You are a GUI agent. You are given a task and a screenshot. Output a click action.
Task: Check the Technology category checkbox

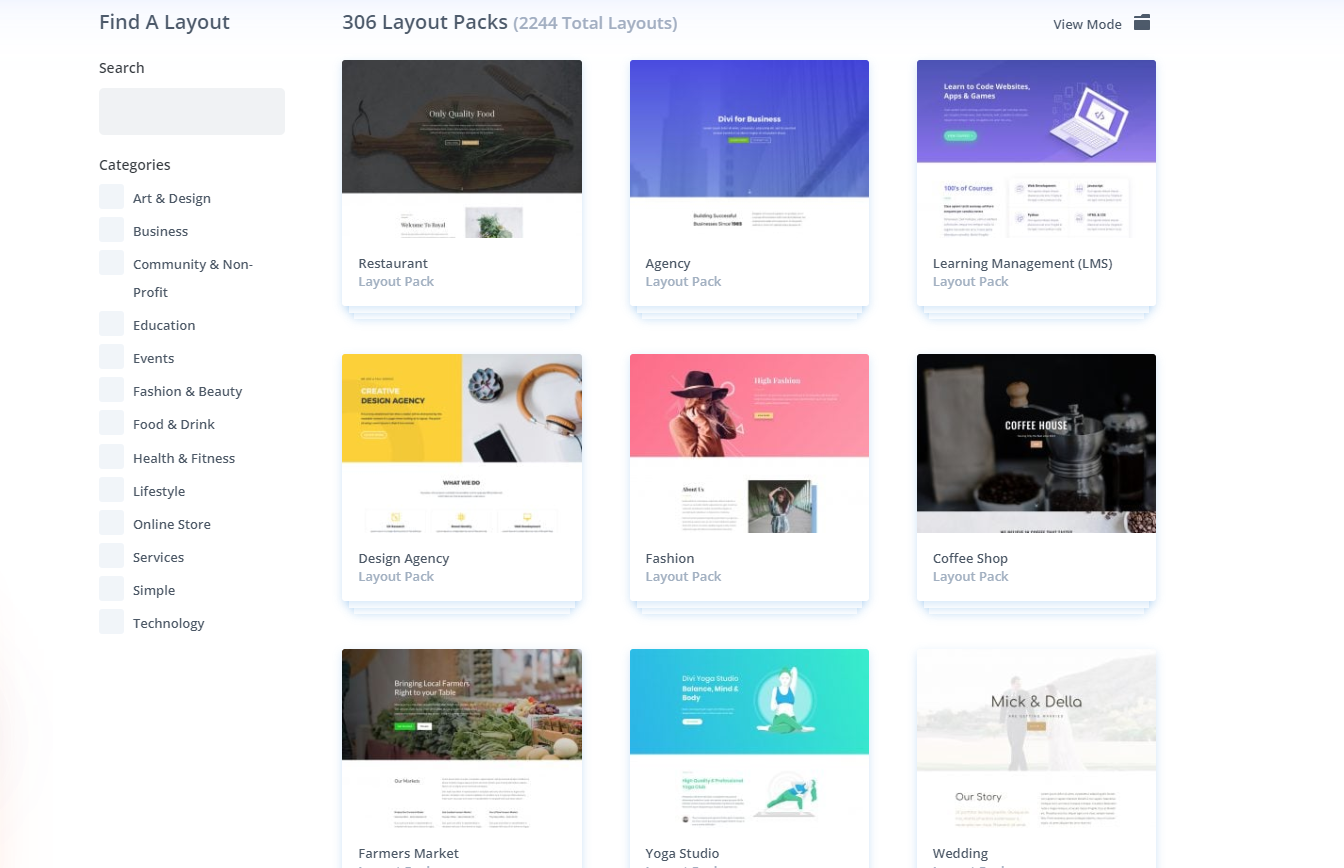[111, 622]
